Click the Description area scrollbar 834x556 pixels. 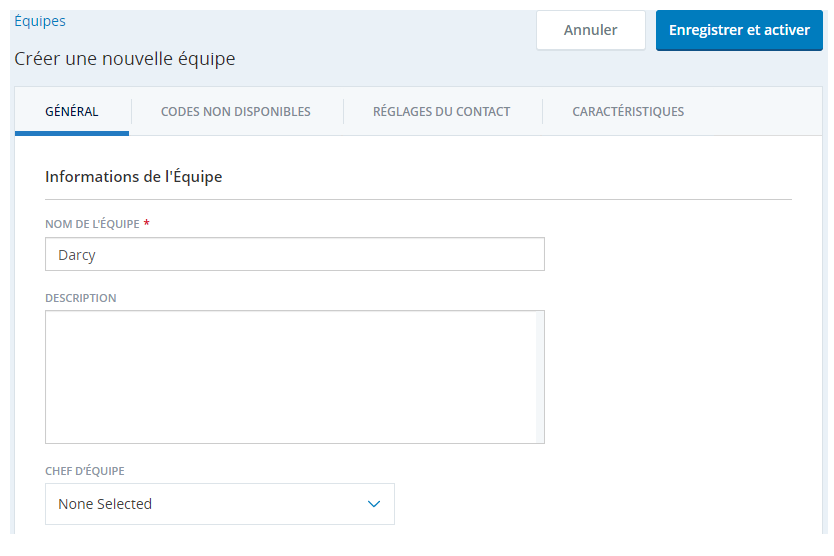tap(540, 377)
